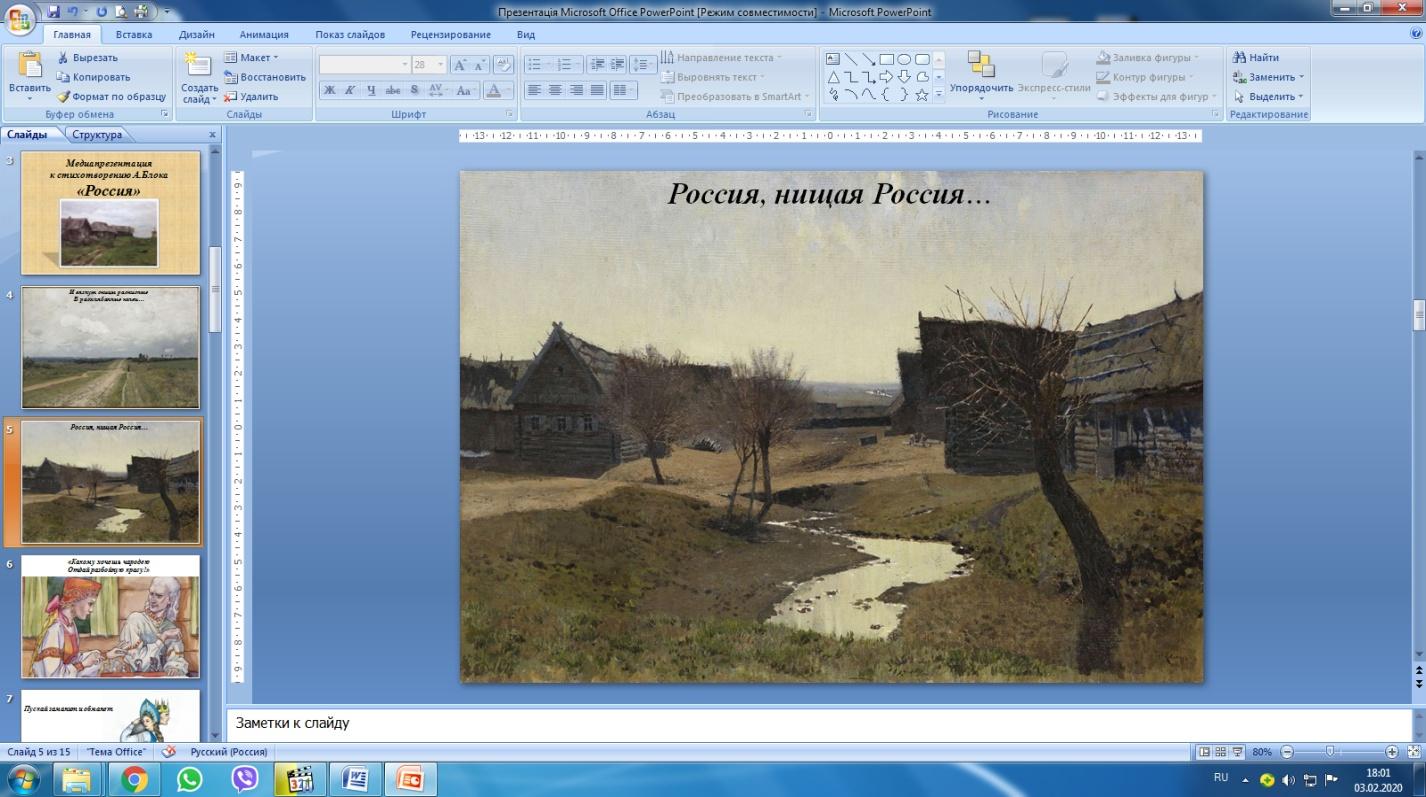This screenshot has width=1426, height=797.
Task: Click the Undo arrow in quick access toolbar
Action: point(74,12)
